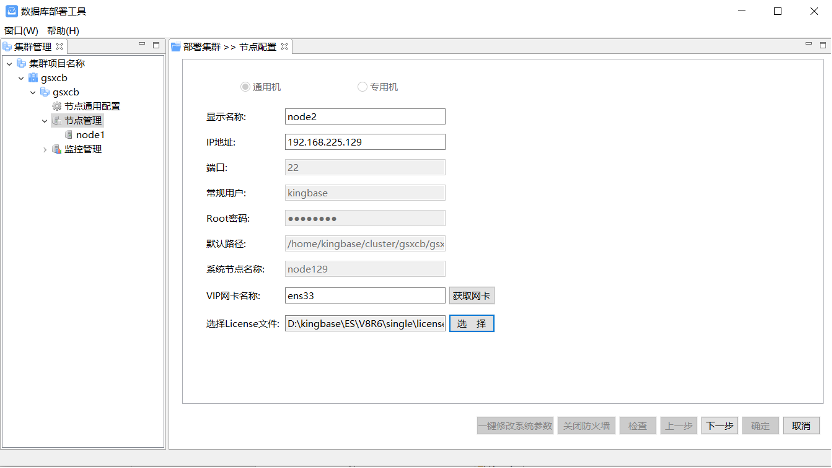832x468 pixels.
Task: Switch to the 集群管理 tab
Action: [x=33, y=47]
